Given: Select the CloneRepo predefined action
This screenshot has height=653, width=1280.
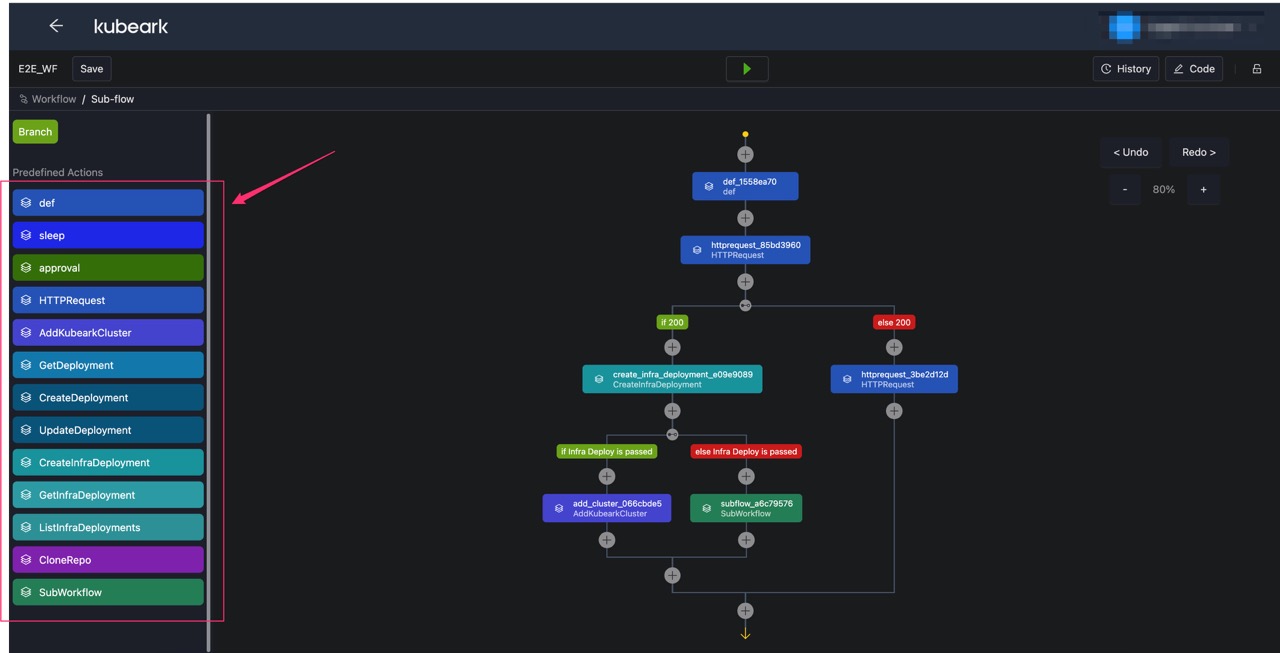Looking at the screenshot, I should coord(108,559).
